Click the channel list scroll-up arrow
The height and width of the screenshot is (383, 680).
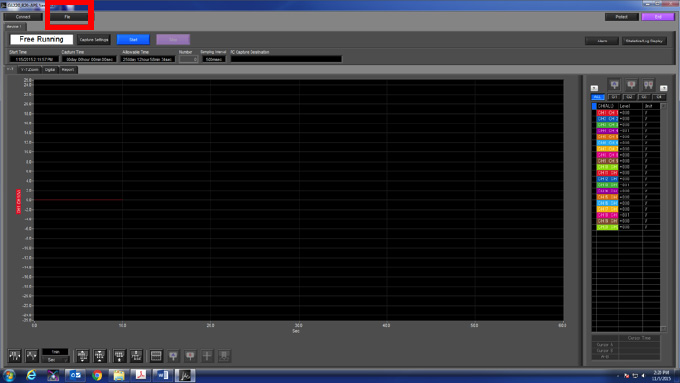coord(663,106)
